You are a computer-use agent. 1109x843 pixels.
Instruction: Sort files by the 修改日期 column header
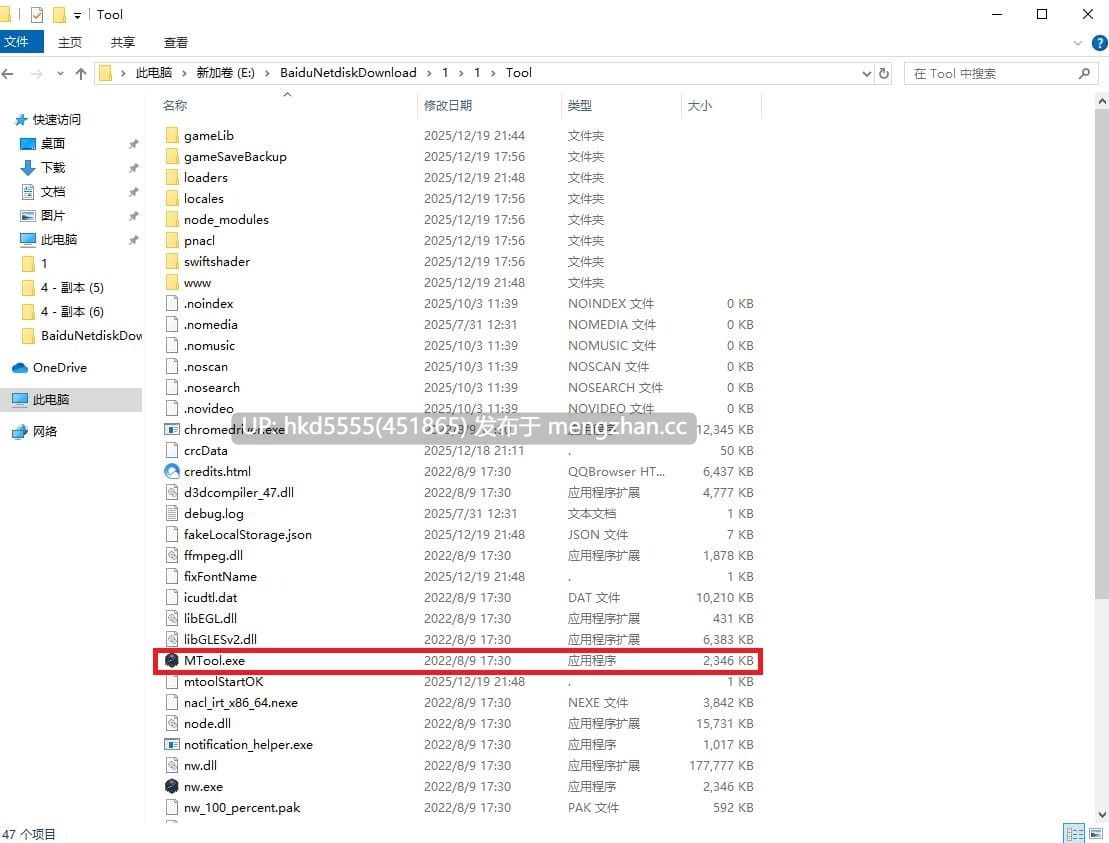tap(489, 105)
